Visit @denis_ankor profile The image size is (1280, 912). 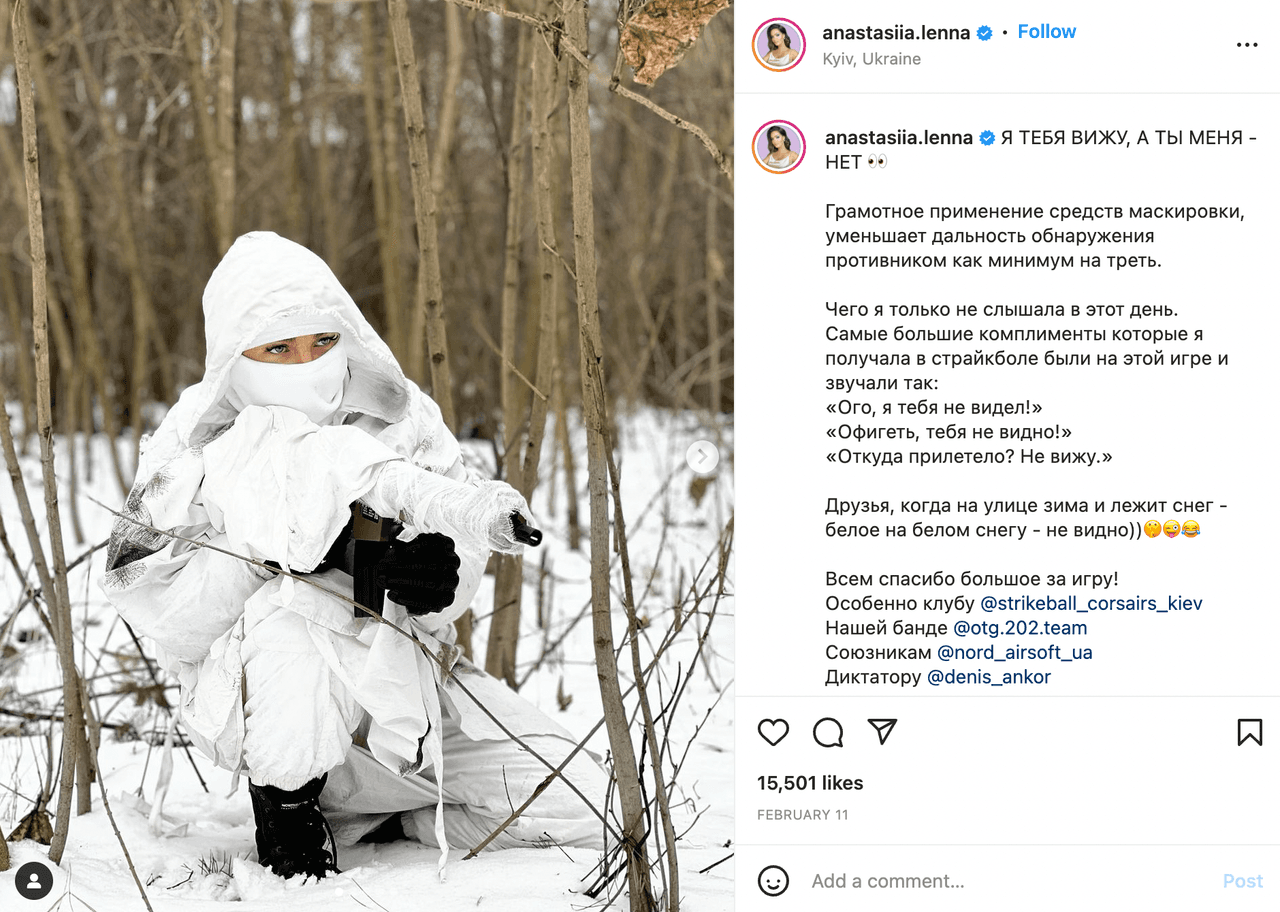tap(989, 677)
